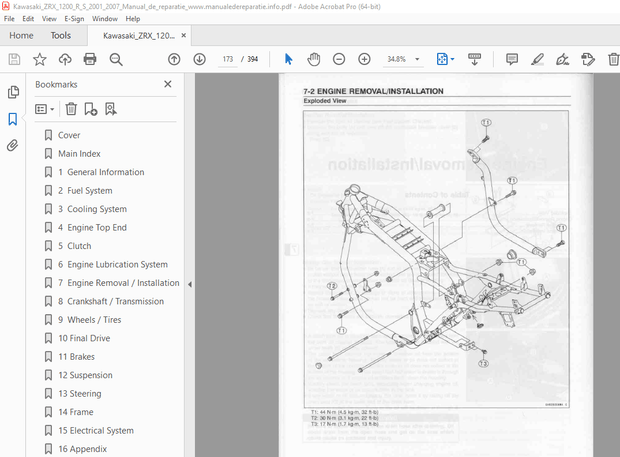Zoom in with the plus icon

(364, 59)
